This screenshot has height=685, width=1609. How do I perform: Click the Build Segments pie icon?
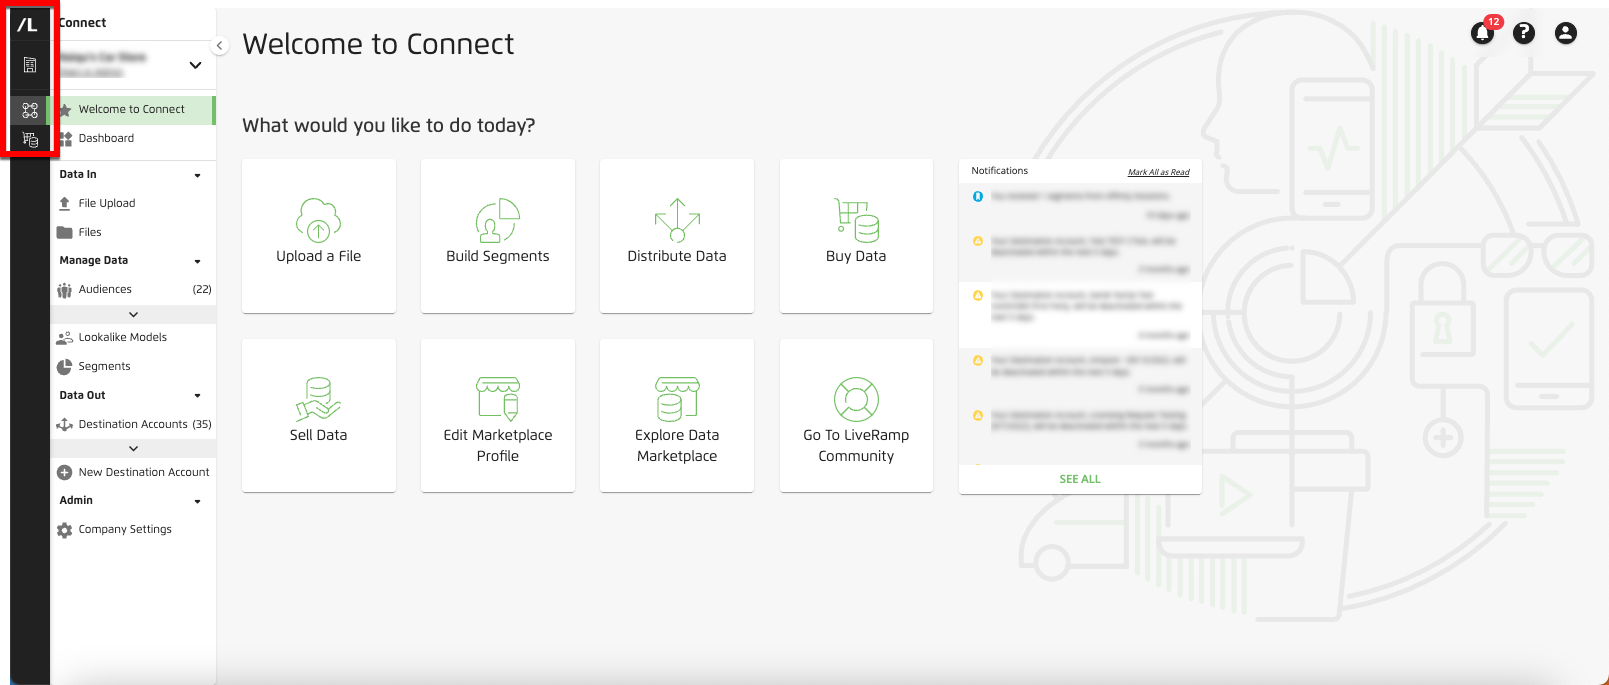click(497, 220)
